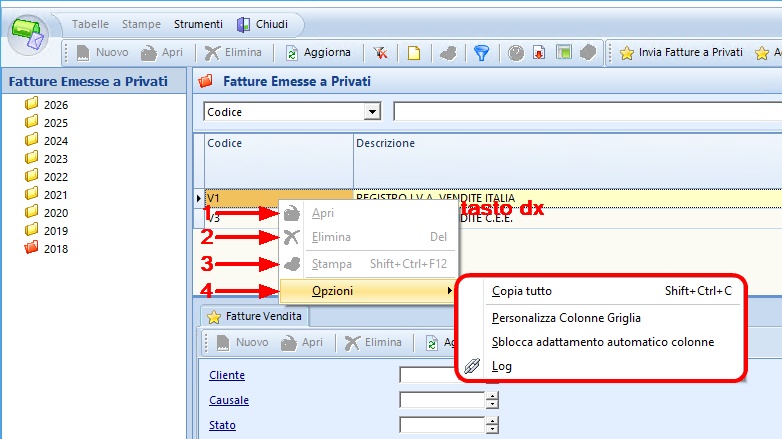Click the blue funnel filter icon
The height and width of the screenshot is (439, 782).
[x=481, y=53]
